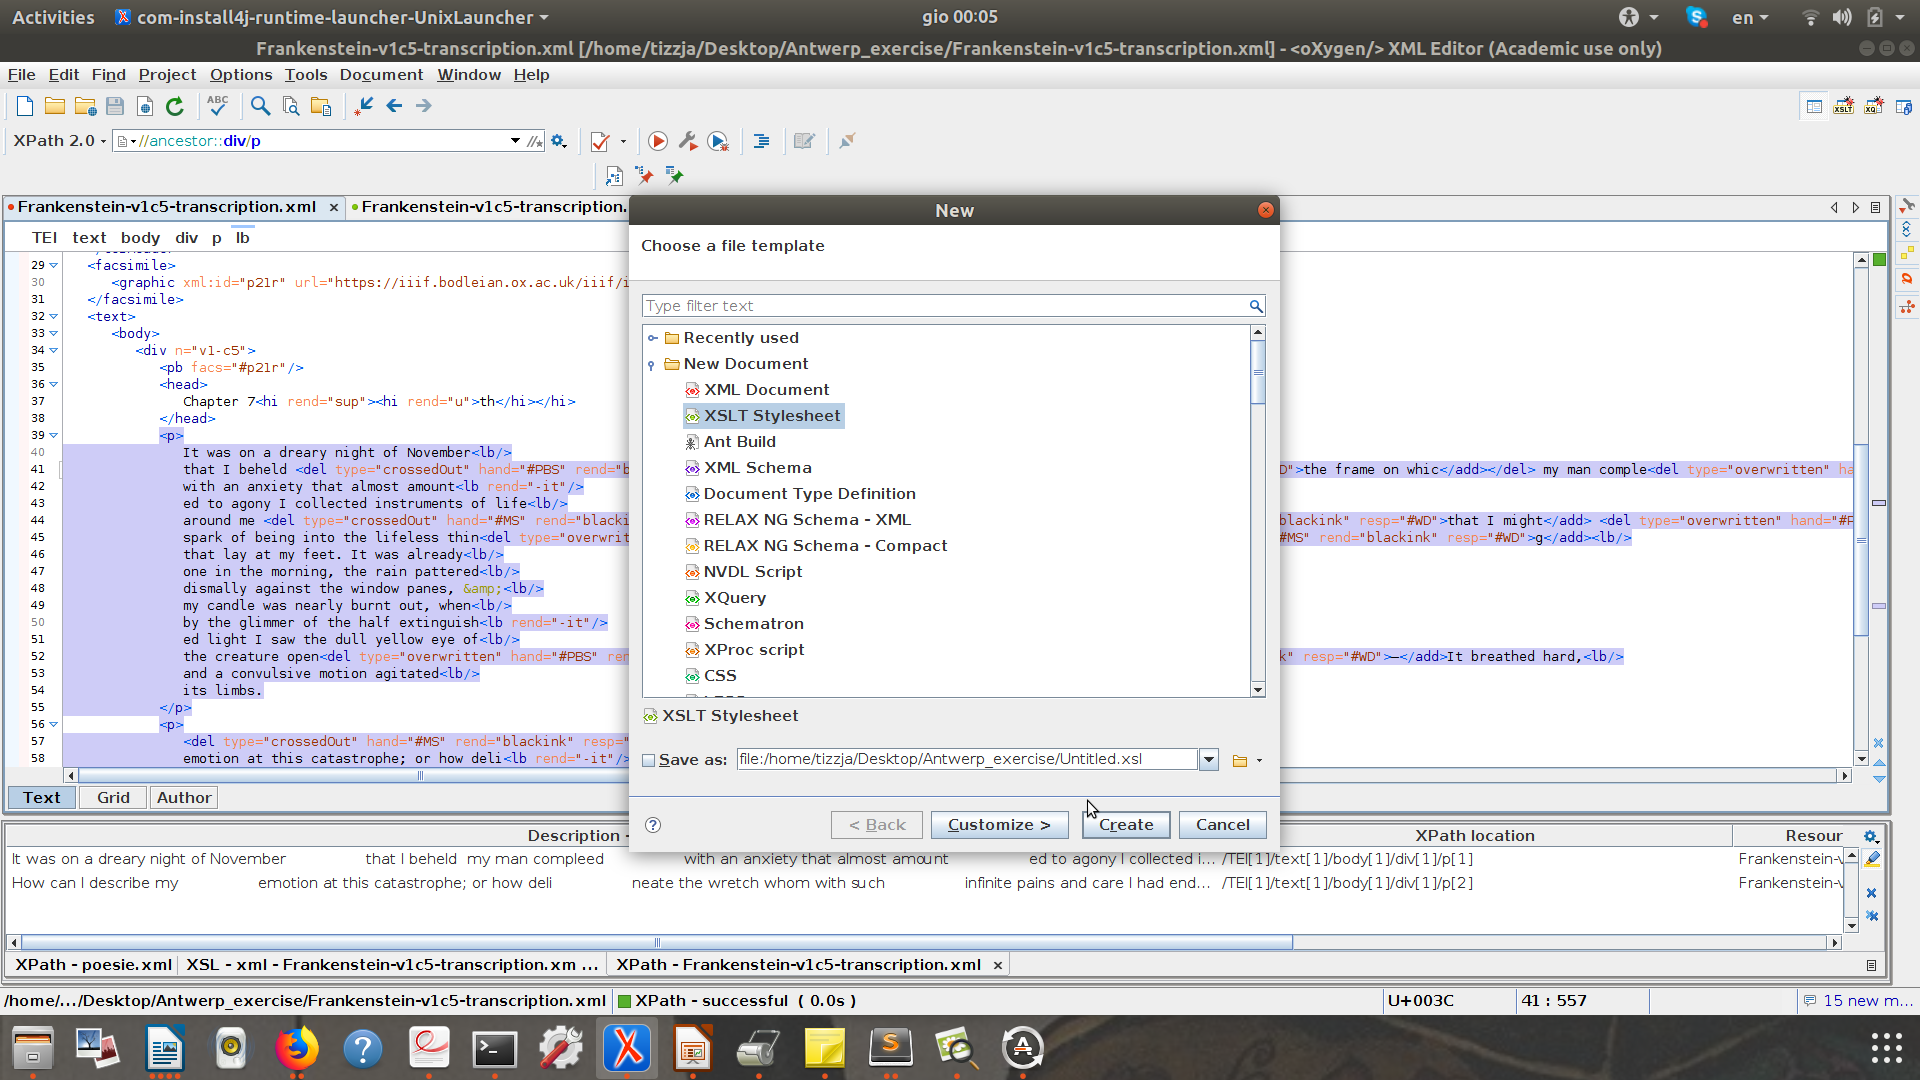Expand the Recently used folder
This screenshot has width=1920, height=1080.
click(653, 338)
